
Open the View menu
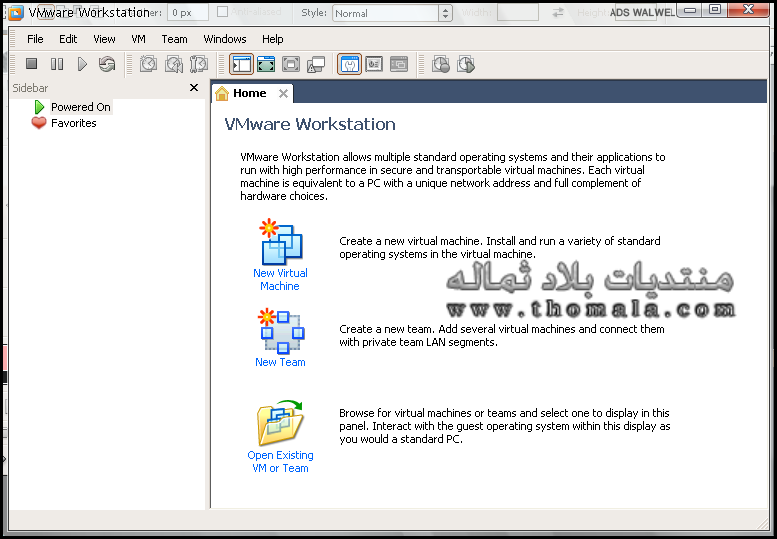pyautogui.click(x=104, y=39)
